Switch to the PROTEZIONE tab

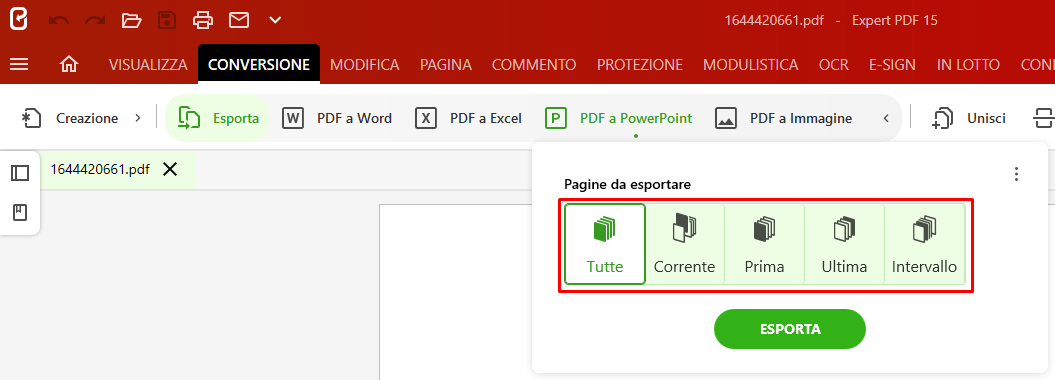[x=640, y=65]
